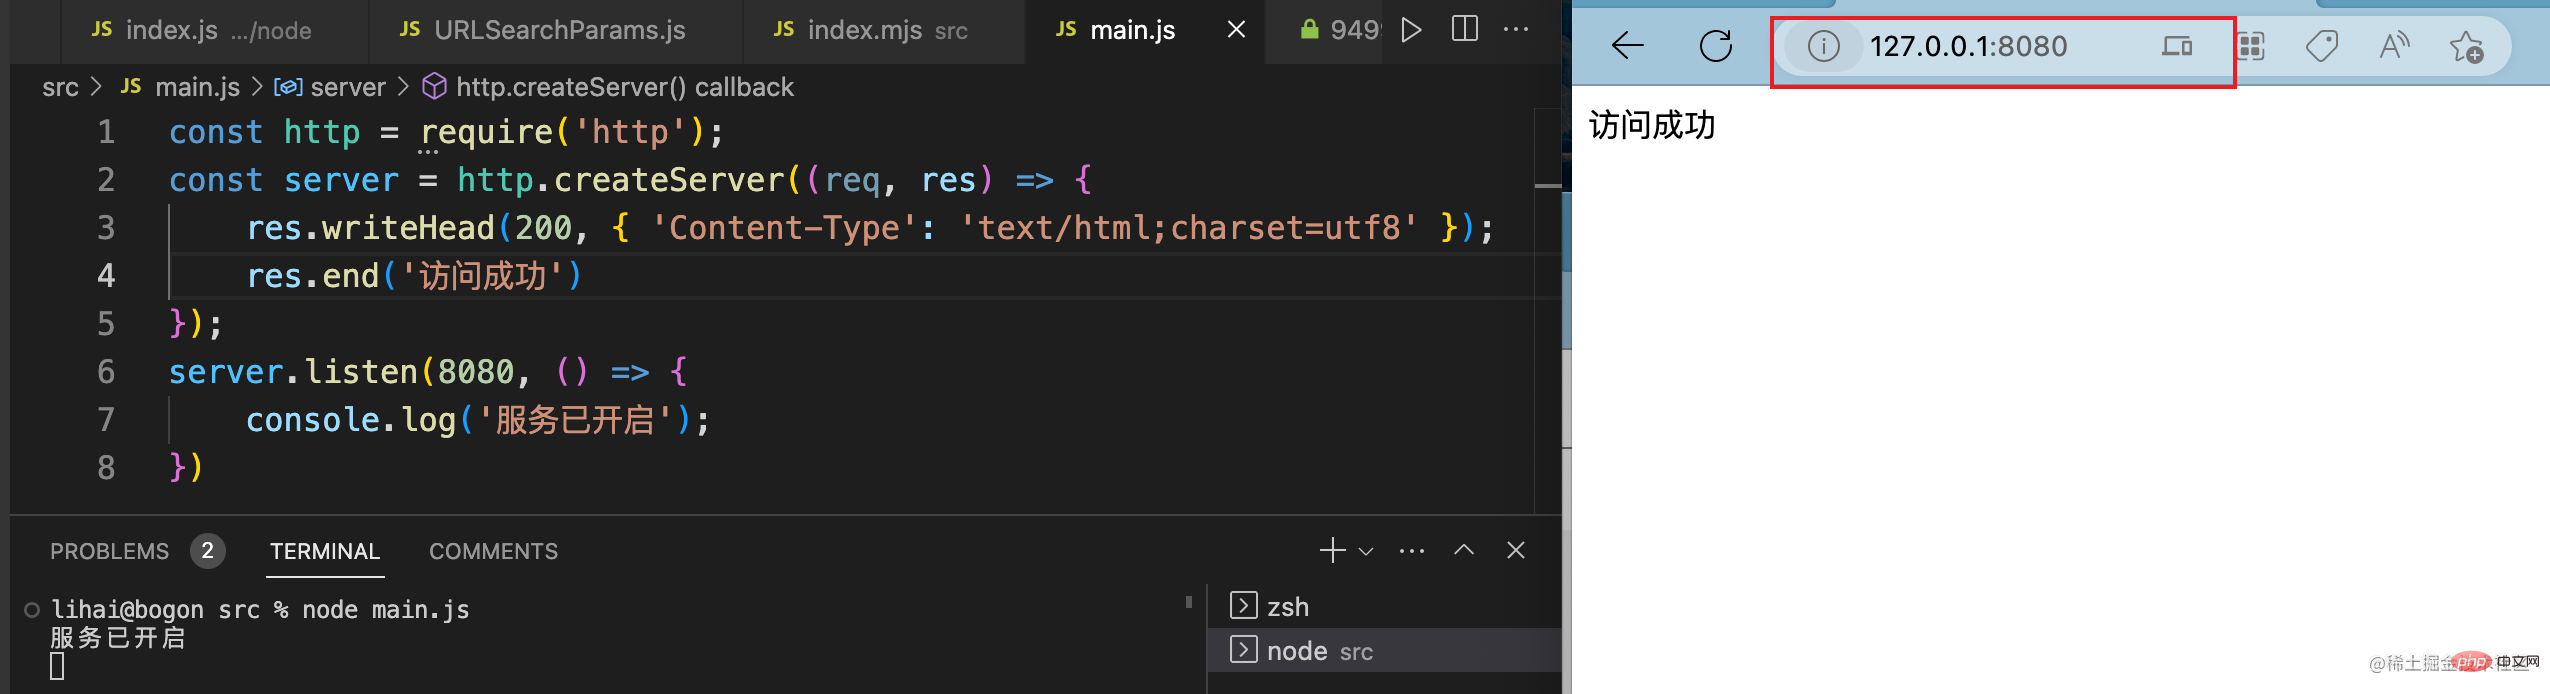Close the terminal panel

(x=1516, y=550)
